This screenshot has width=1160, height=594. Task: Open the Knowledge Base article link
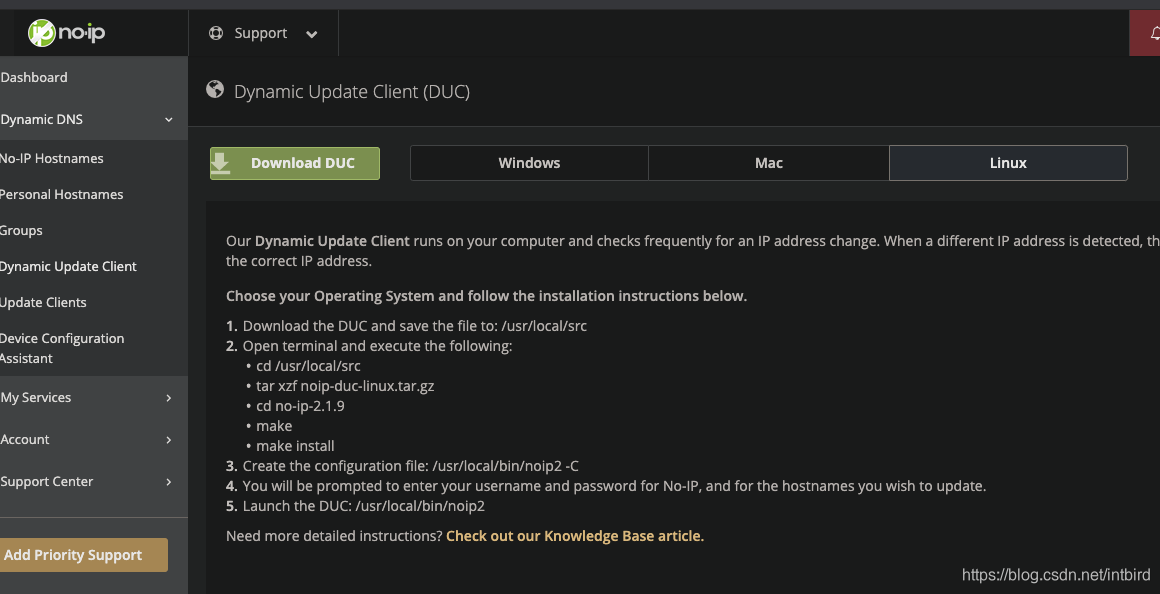coord(575,536)
